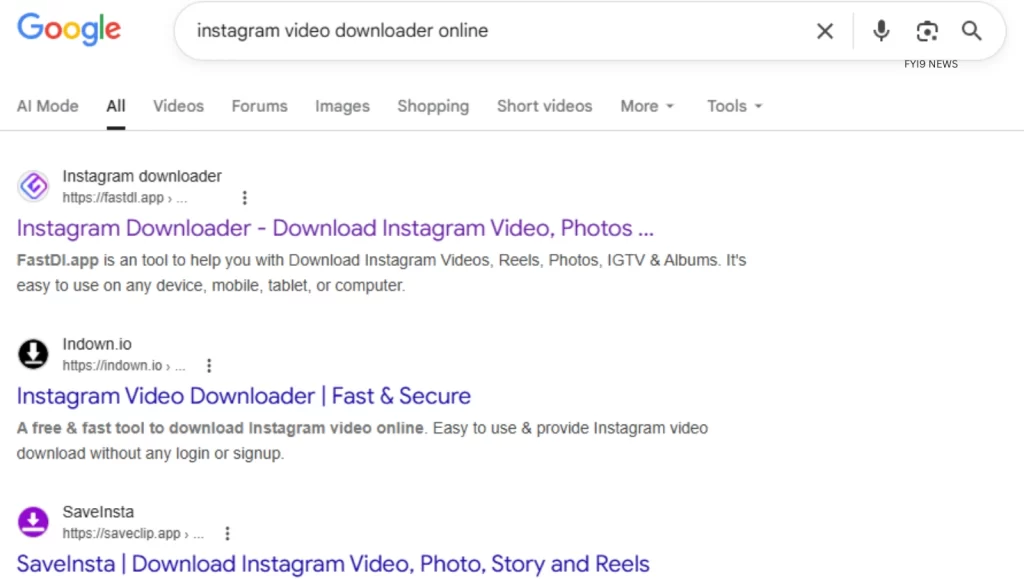Click the SaveInsta site name
1024x579 pixels.
pos(98,512)
